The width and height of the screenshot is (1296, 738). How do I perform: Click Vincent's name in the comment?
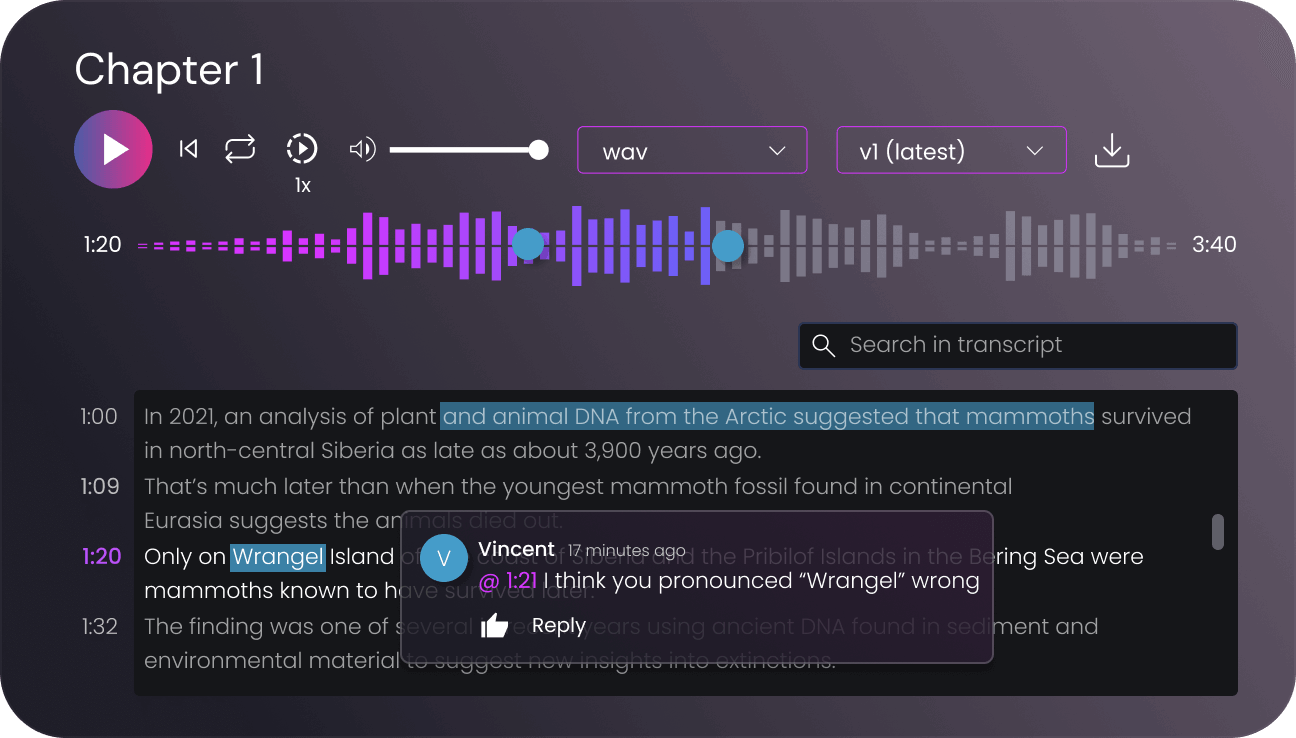coord(516,549)
